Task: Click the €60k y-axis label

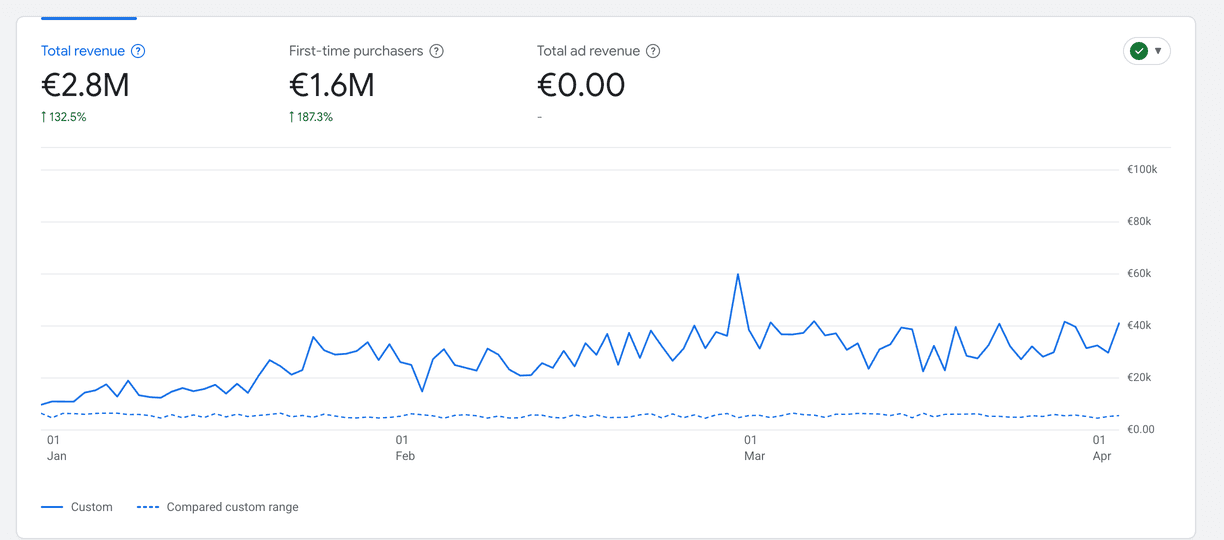Action: pyautogui.click(x=1139, y=274)
